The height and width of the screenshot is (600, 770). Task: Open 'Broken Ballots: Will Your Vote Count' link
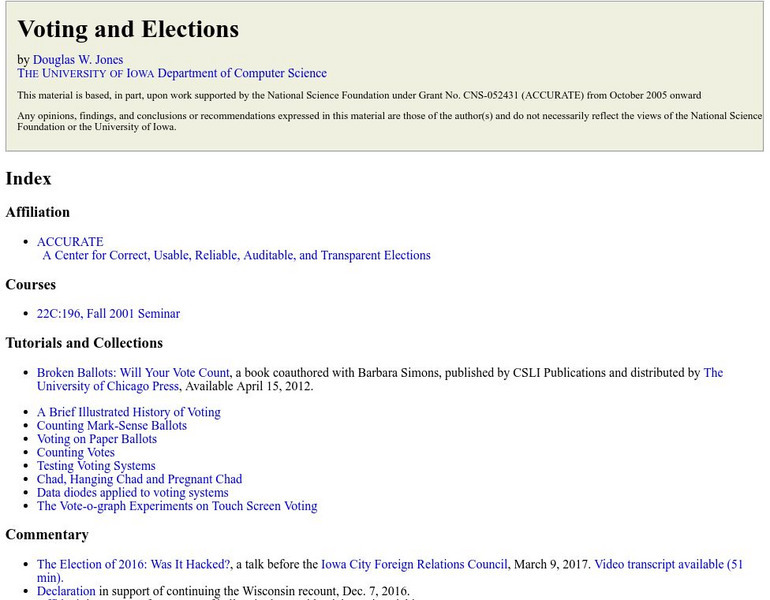[x=133, y=373]
